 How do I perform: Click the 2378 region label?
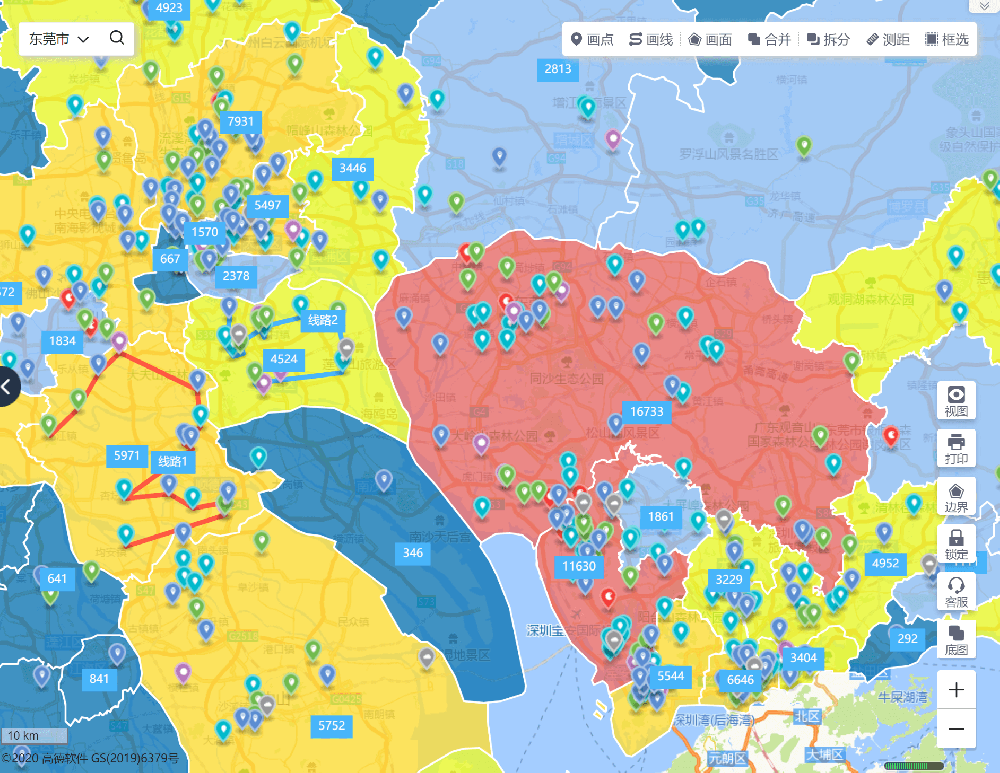click(x=236, y=276)
